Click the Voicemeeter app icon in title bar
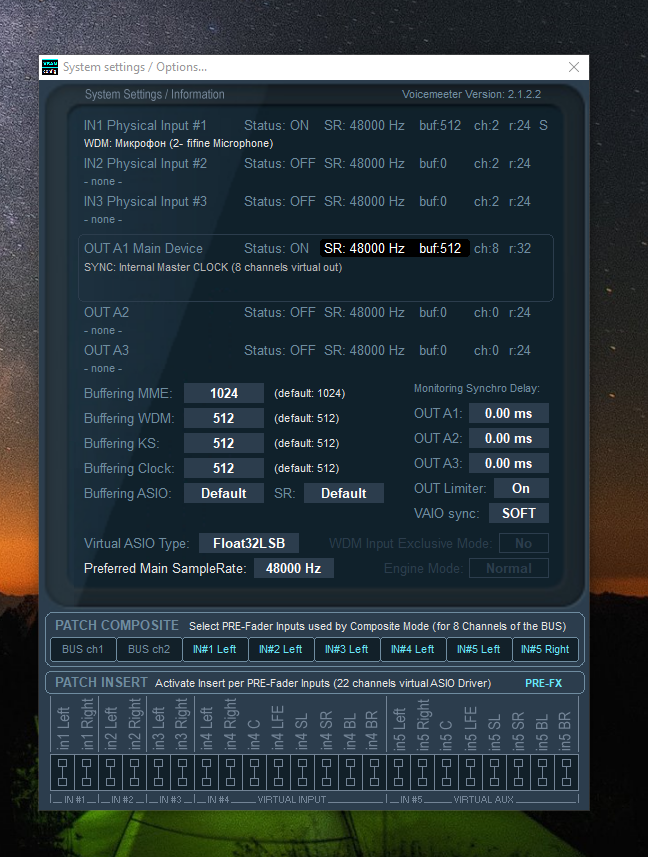This screenshot has height=857, width=648. click(x=50, y=67)
